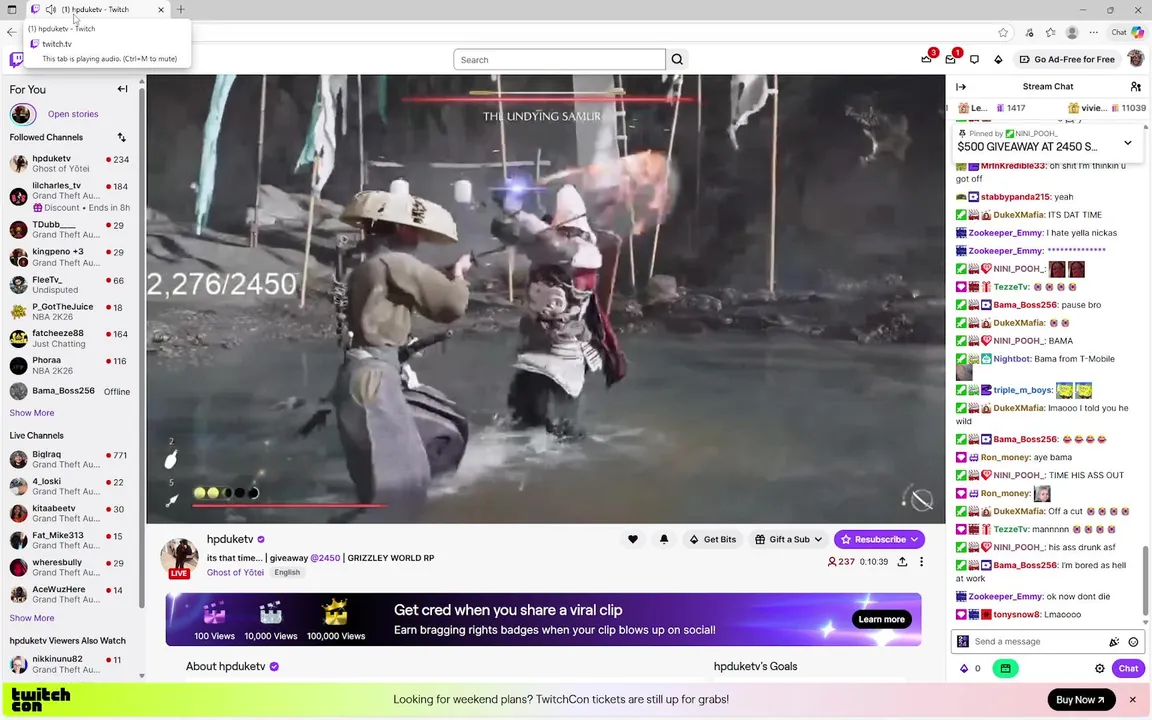
Task: Open Prime loot crown icon
Action: (926, 59)
